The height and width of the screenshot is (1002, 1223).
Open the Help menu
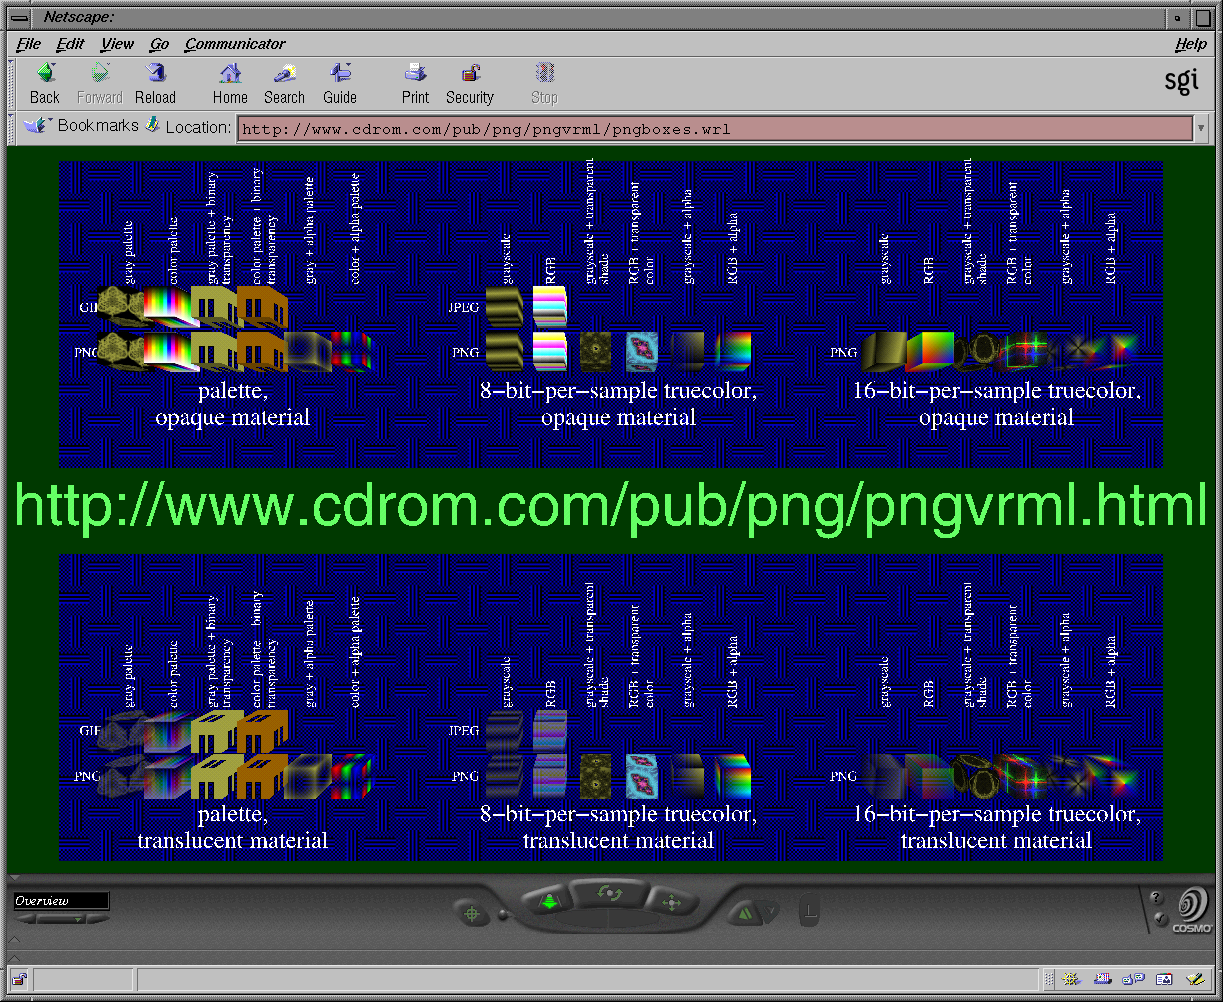click(x=1190, y=44)
